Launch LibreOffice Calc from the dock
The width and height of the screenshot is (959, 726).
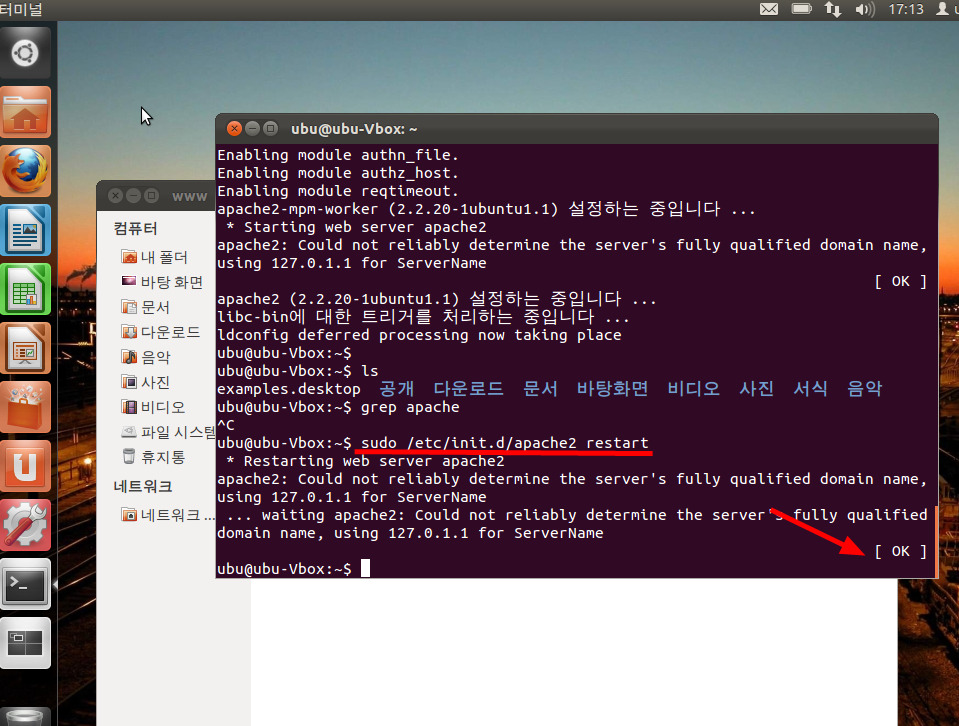click(26, 290)
